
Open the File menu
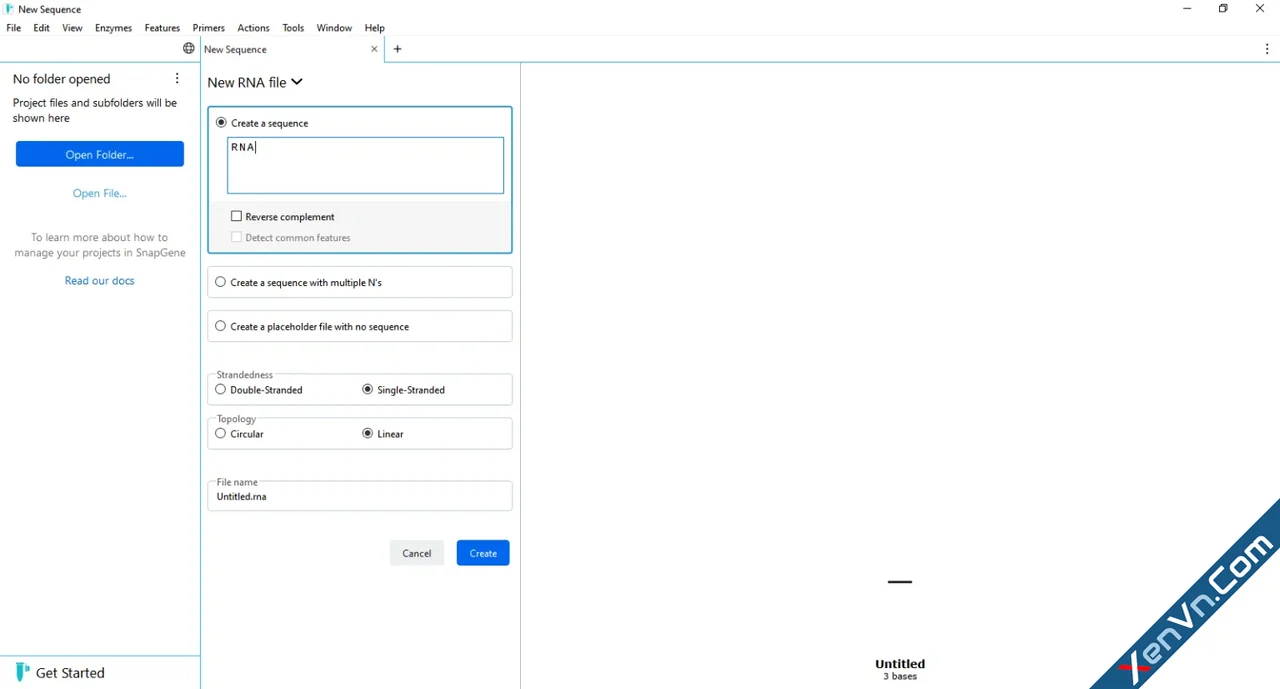13,28
